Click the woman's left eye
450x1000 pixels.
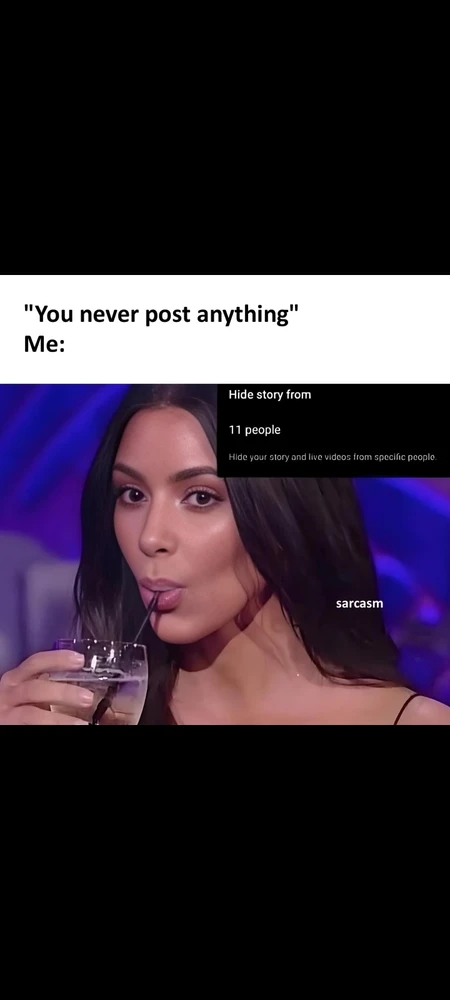[x=203, y=497]
